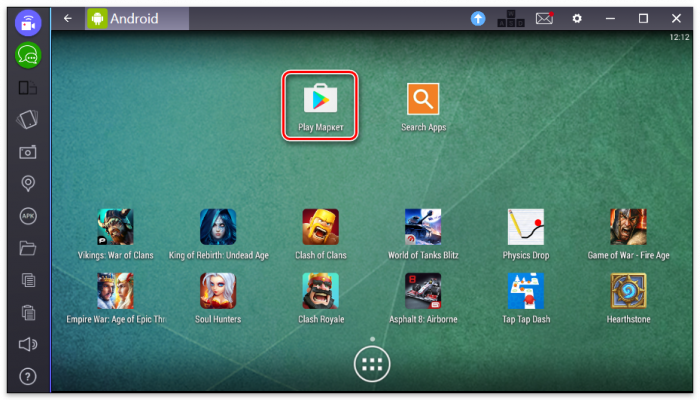Launch the Search Apps icon

point(423,99)
